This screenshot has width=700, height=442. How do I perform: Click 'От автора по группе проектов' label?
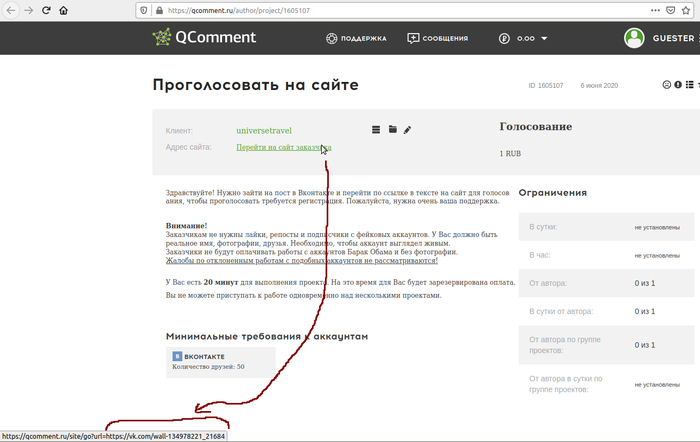pos(565,345)
